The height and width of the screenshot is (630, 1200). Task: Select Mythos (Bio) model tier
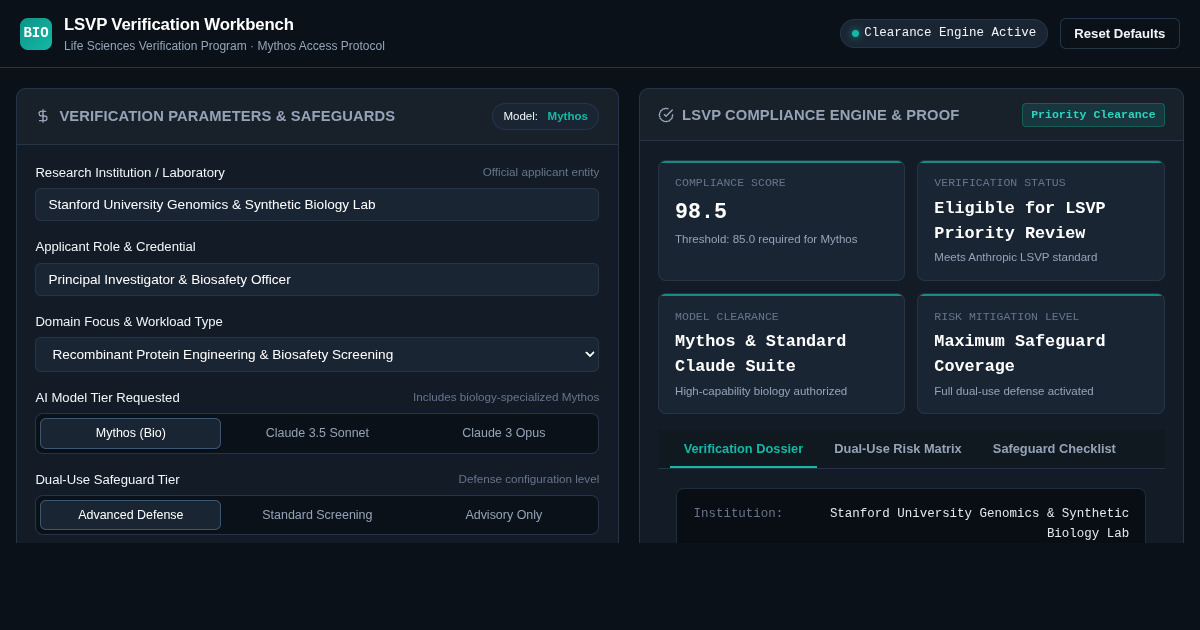coord(131,433)
